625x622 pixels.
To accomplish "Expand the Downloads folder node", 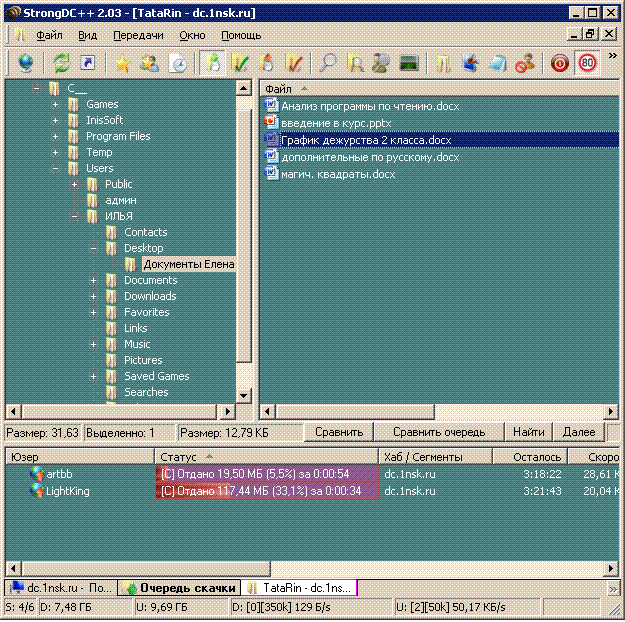I will (x=94, y=296).
